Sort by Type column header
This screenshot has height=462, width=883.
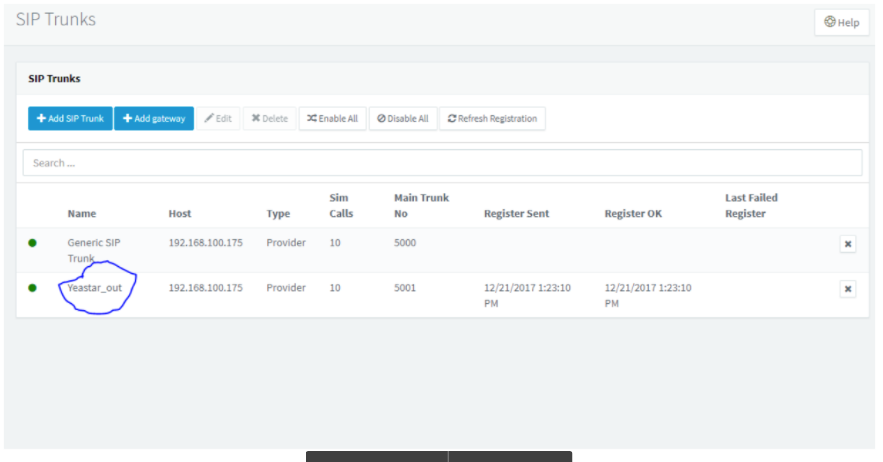[278, 214]
